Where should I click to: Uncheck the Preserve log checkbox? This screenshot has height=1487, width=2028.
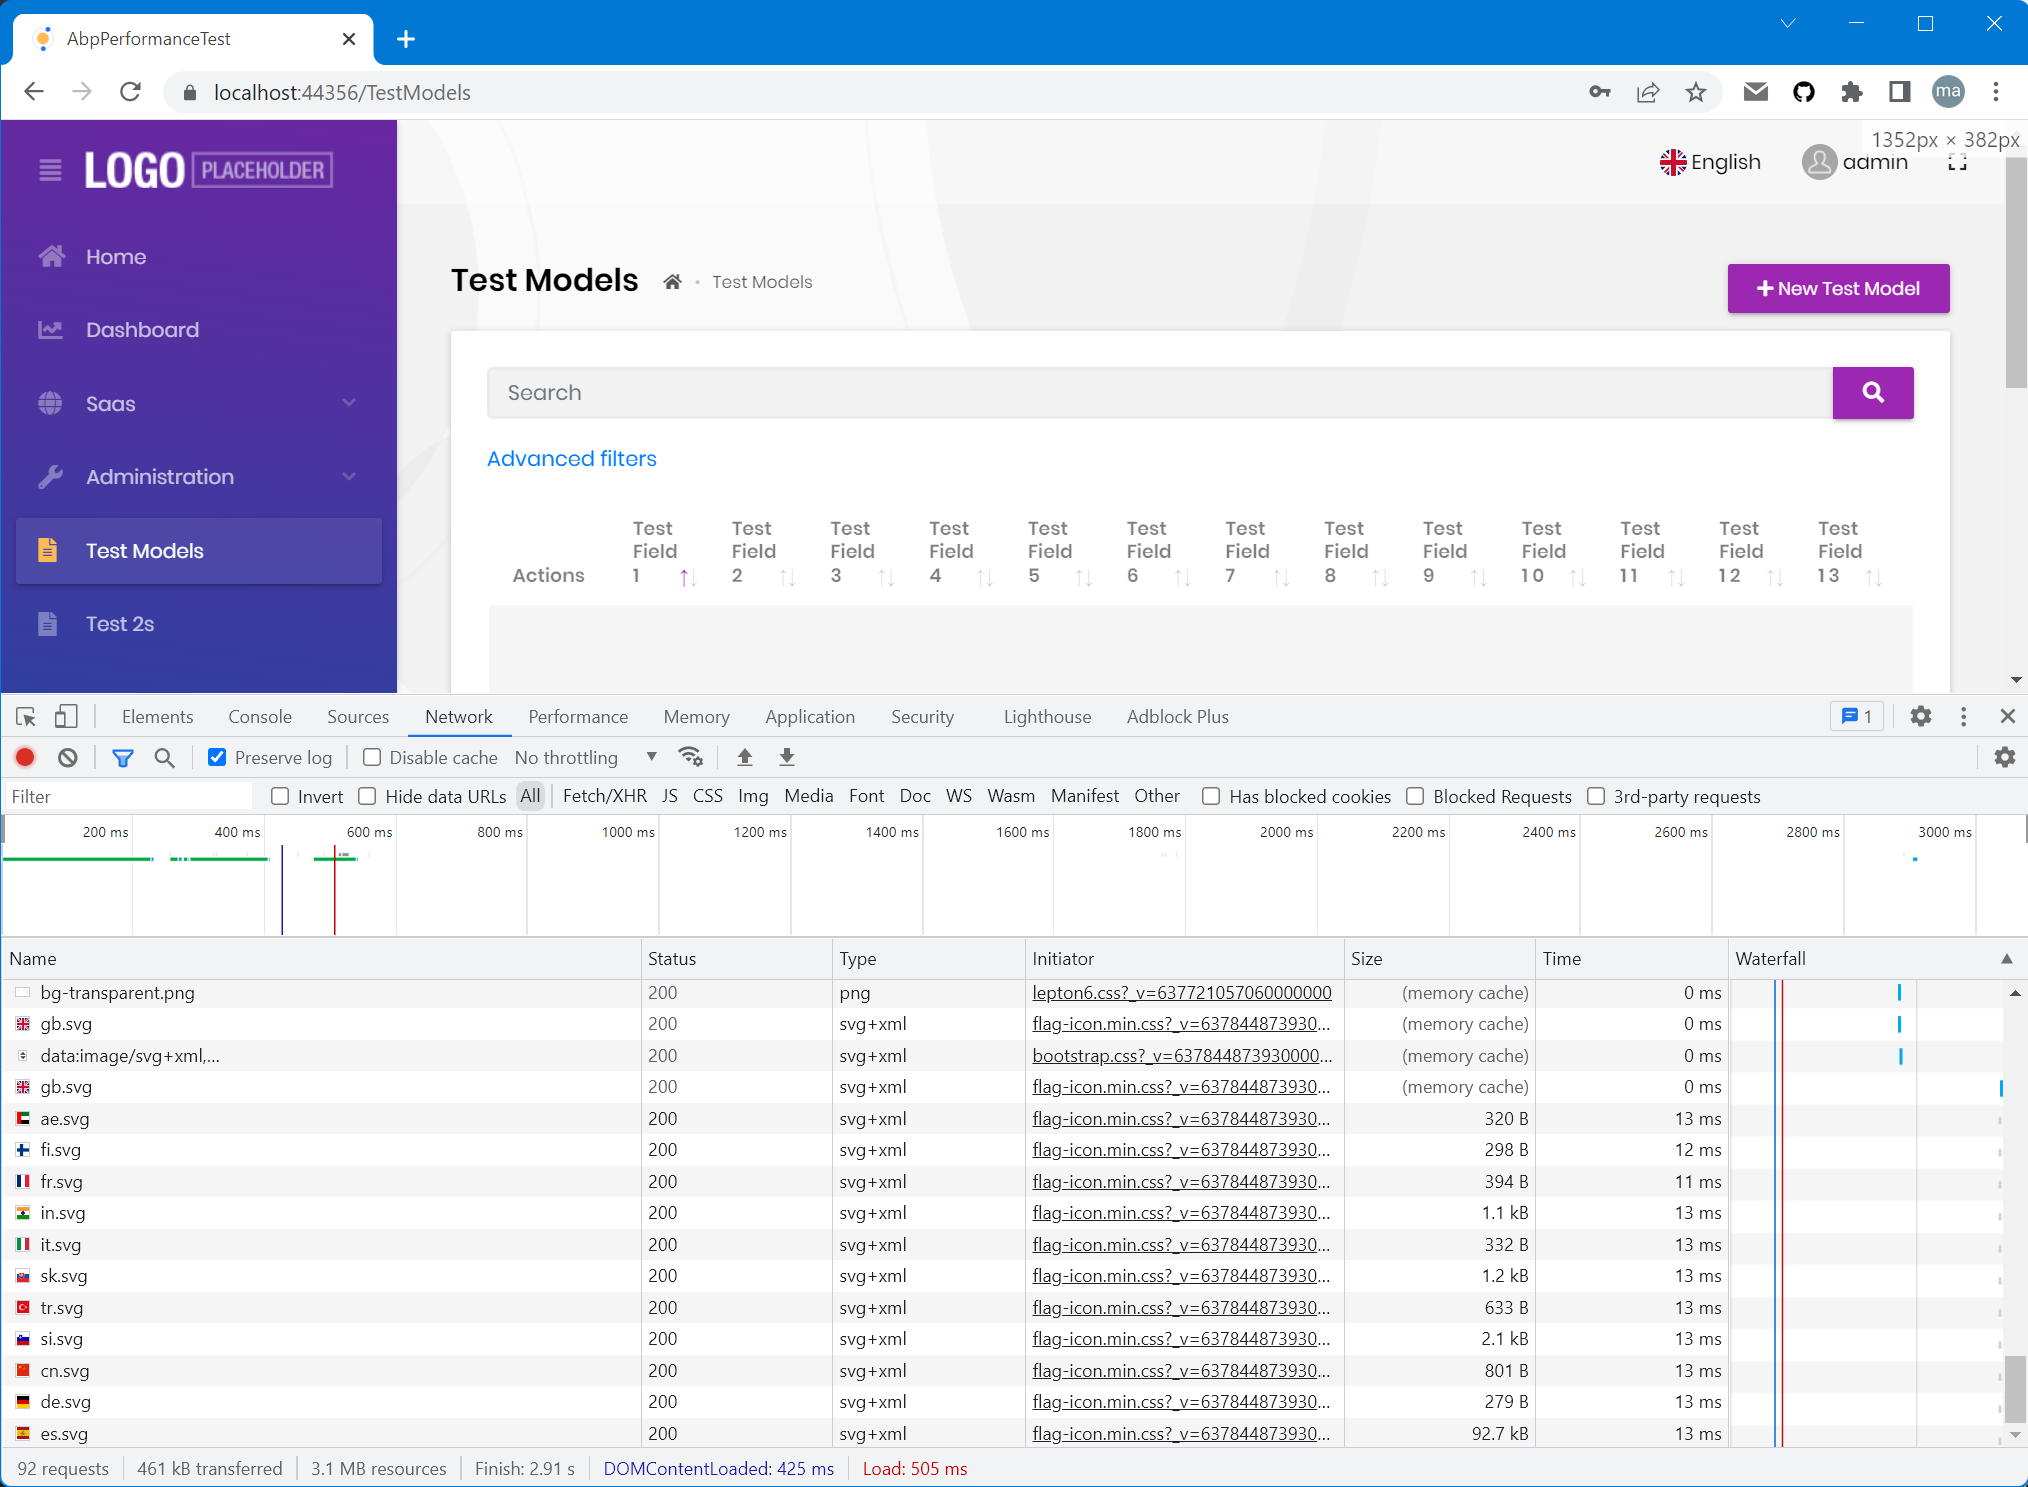[217, 757]
